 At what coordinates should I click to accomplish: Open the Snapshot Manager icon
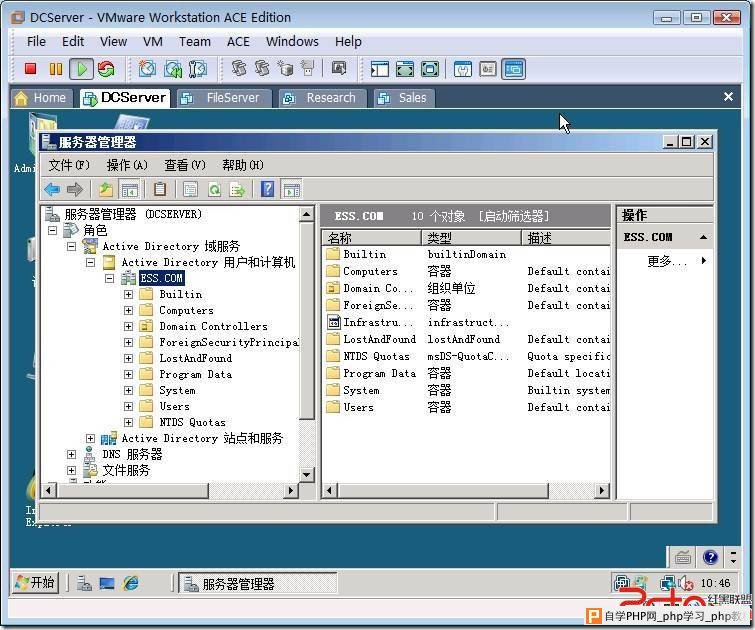coord(197,69)
